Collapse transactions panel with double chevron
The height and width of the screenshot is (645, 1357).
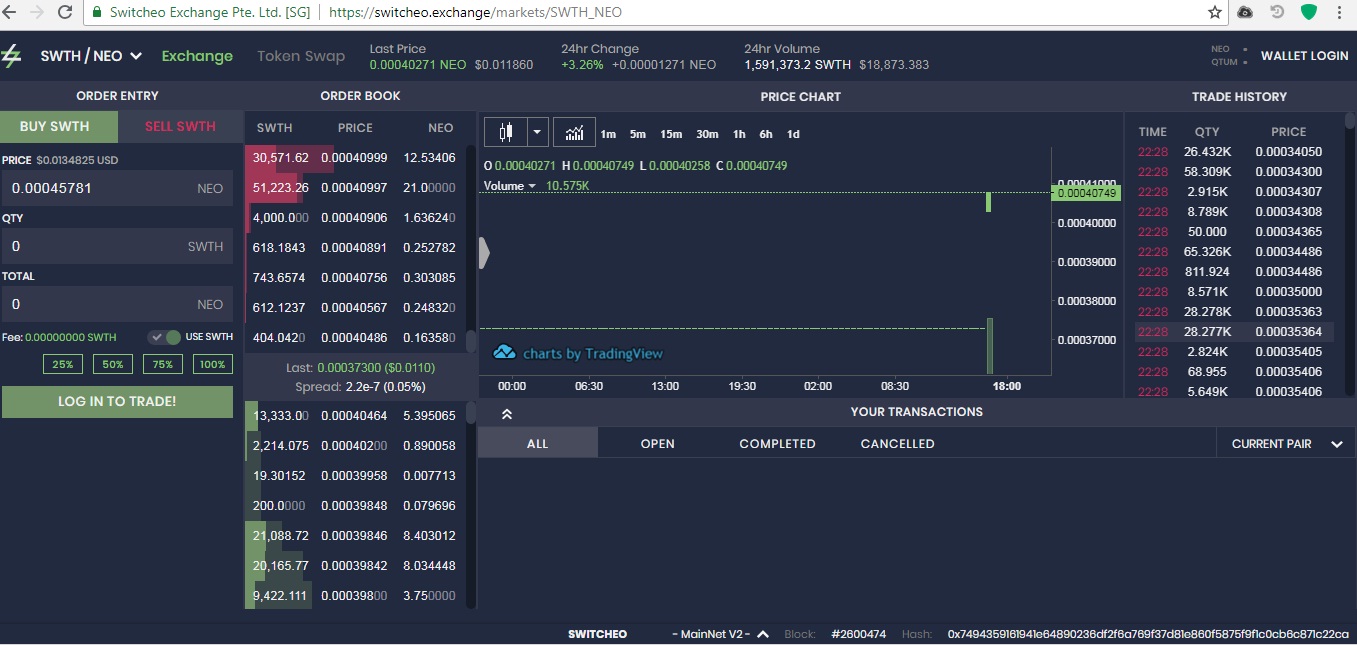pos(506,413)
